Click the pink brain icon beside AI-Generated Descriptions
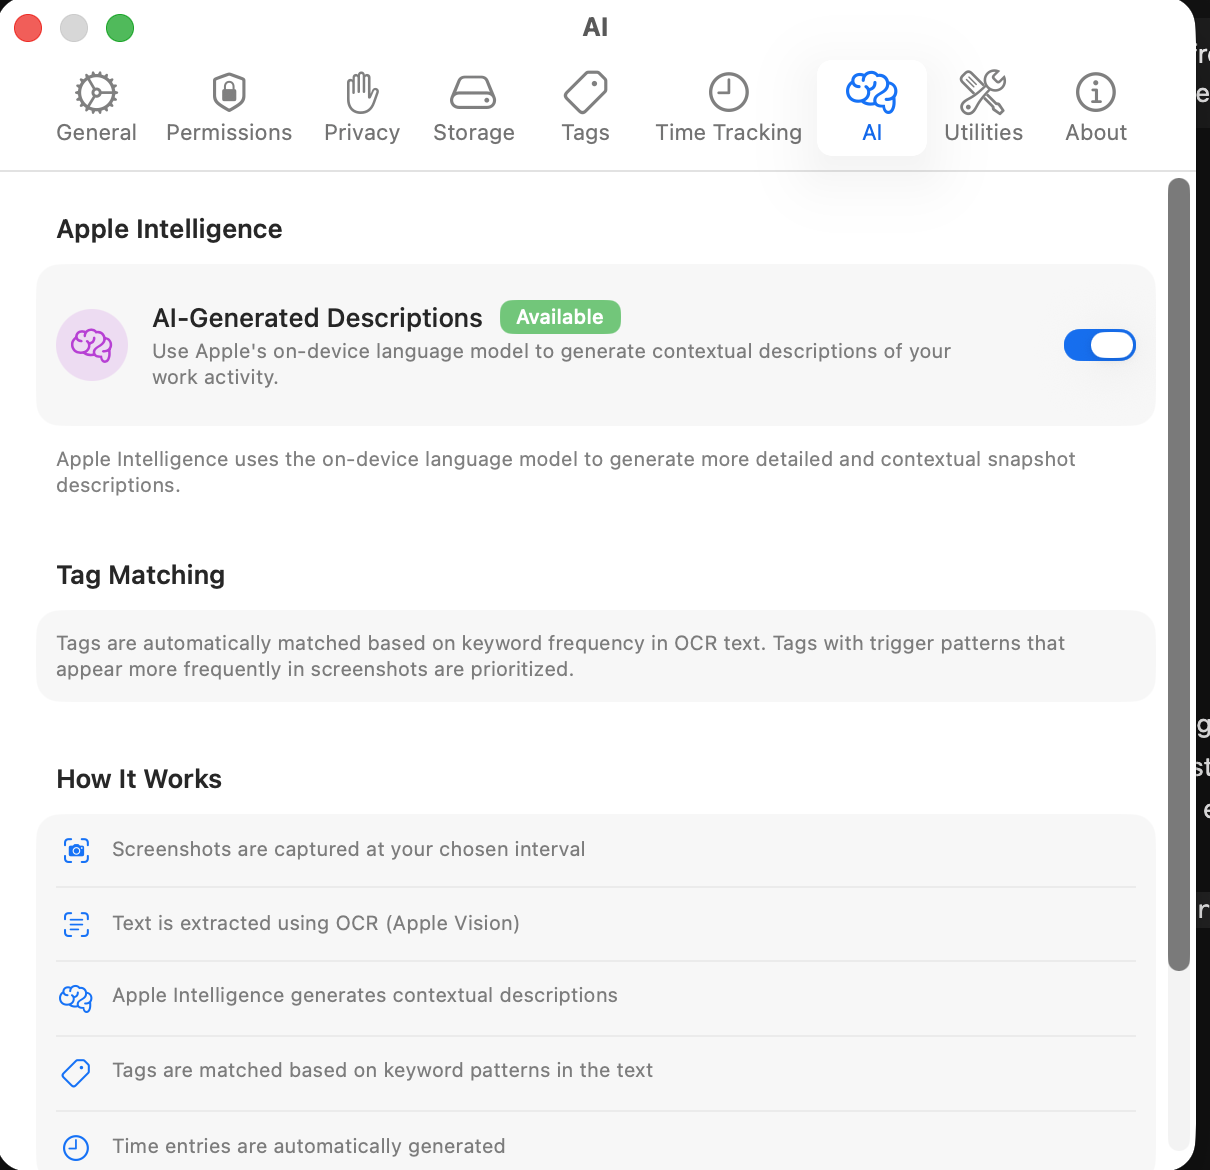 (x=92, y=345)
